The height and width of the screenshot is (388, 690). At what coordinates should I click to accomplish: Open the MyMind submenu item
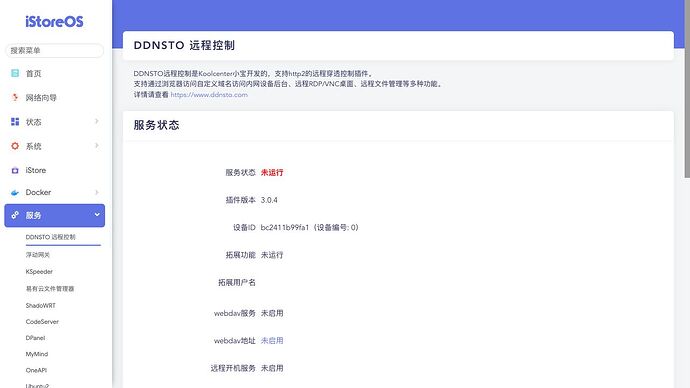tap(37, 354)
